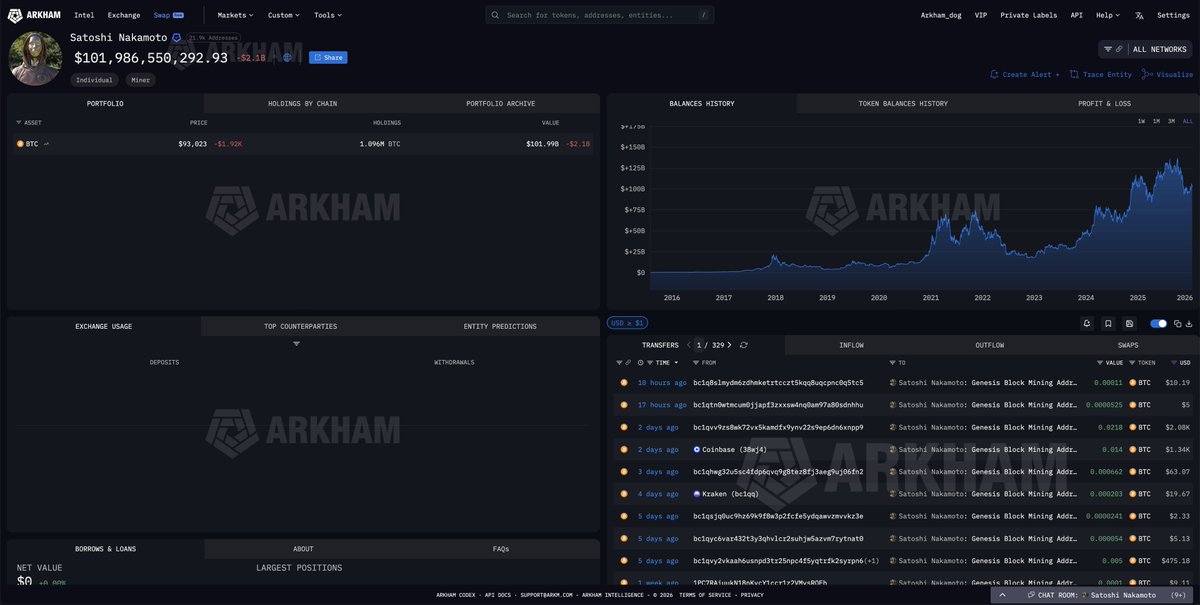The width and height of the screenshot is (1200, 605).
Task: Click the verified badge next to Satoshi Nakamoto
Action: tap(176, 37)
